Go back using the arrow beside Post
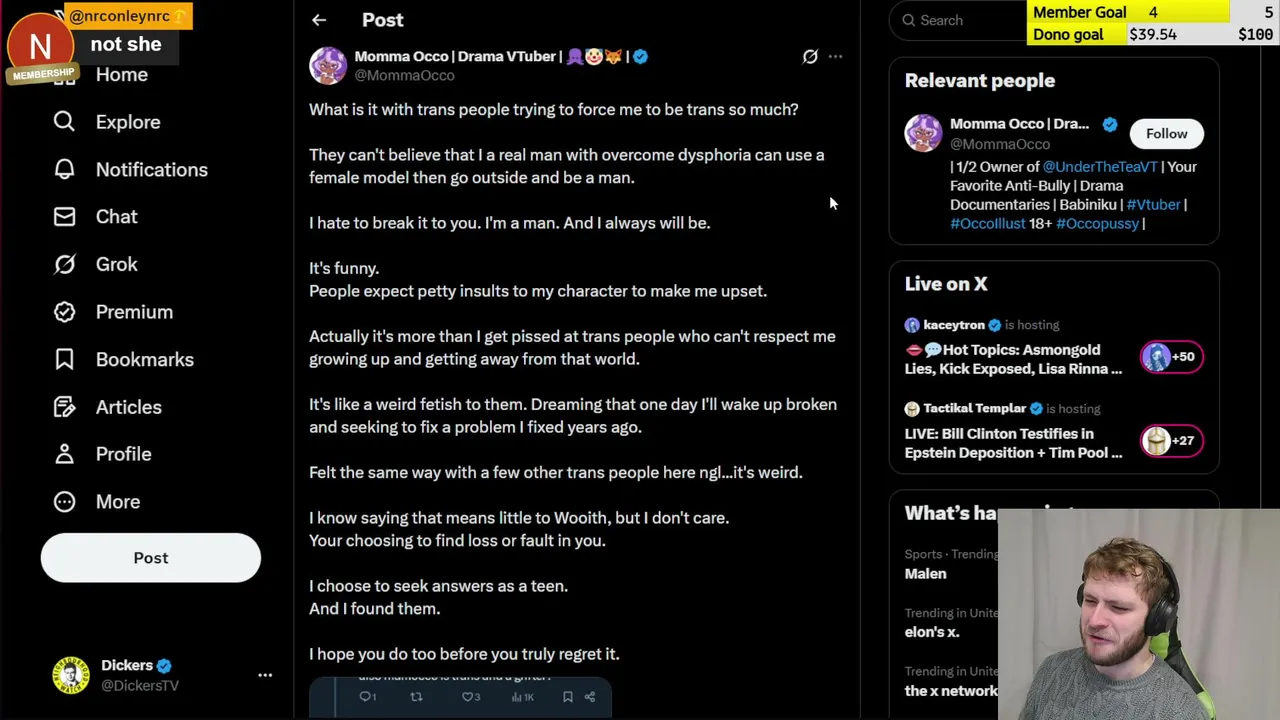Viewport: 1280px width, 720px height. pyautogui.click(x=319, y=20)
